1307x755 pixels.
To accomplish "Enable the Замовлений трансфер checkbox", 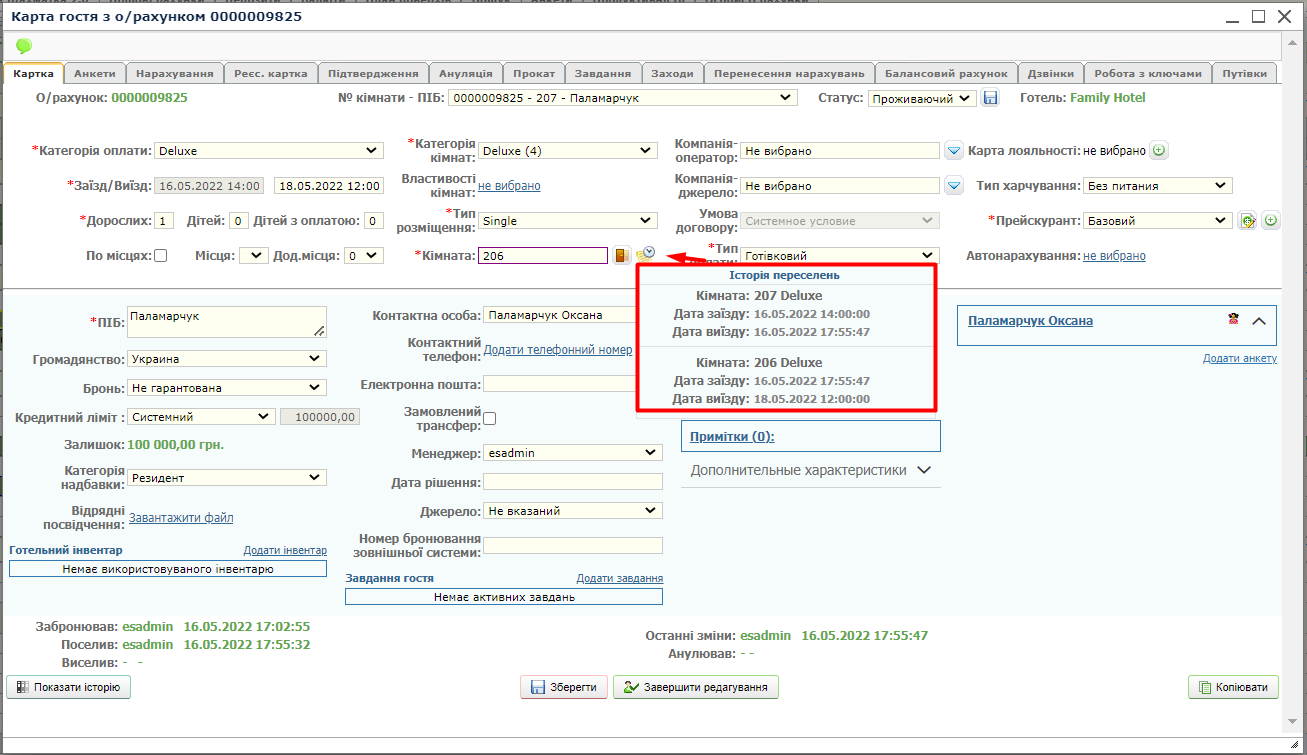I will tap(490, 418).
